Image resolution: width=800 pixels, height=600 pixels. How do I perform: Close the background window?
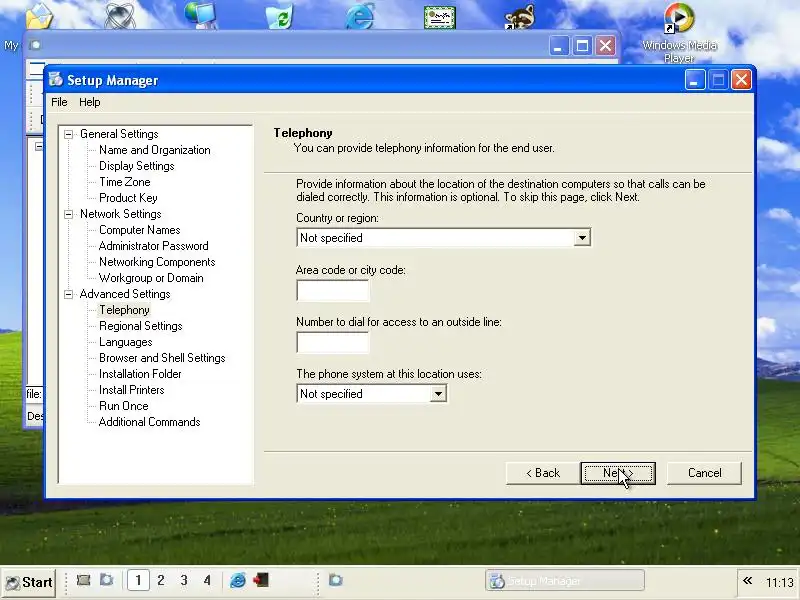click(606, 46)
